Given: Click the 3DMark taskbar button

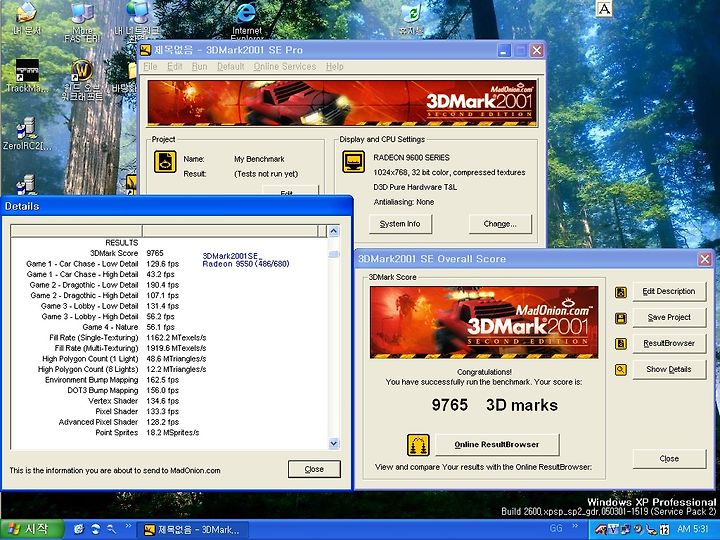Looking at the screenshot, I should click(194, 529).
